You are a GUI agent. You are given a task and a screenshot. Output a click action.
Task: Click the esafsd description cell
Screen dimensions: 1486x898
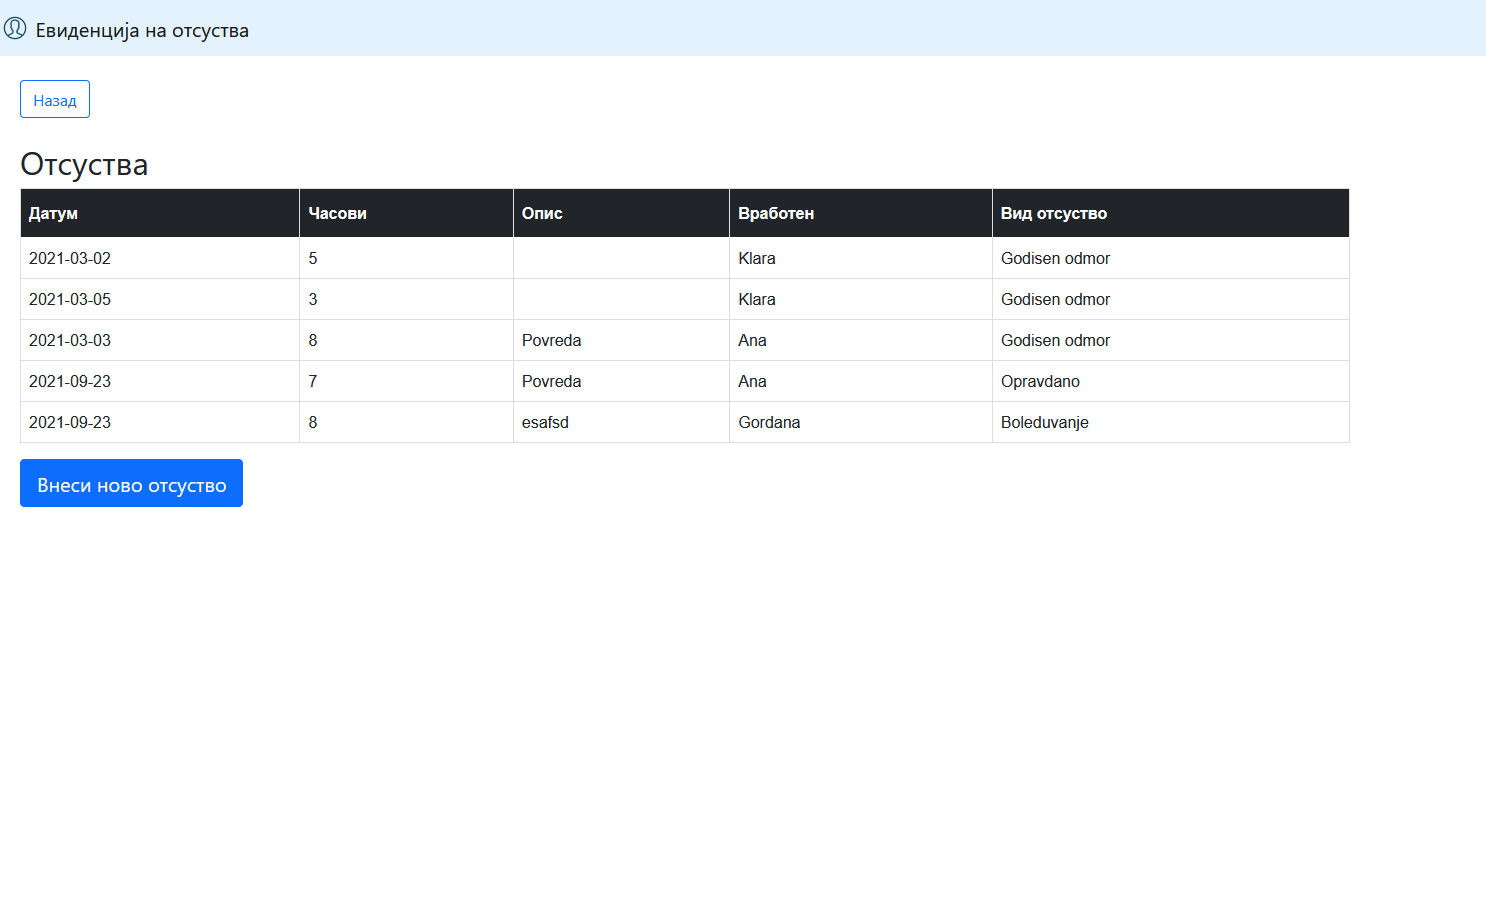[x=545, y=422]
